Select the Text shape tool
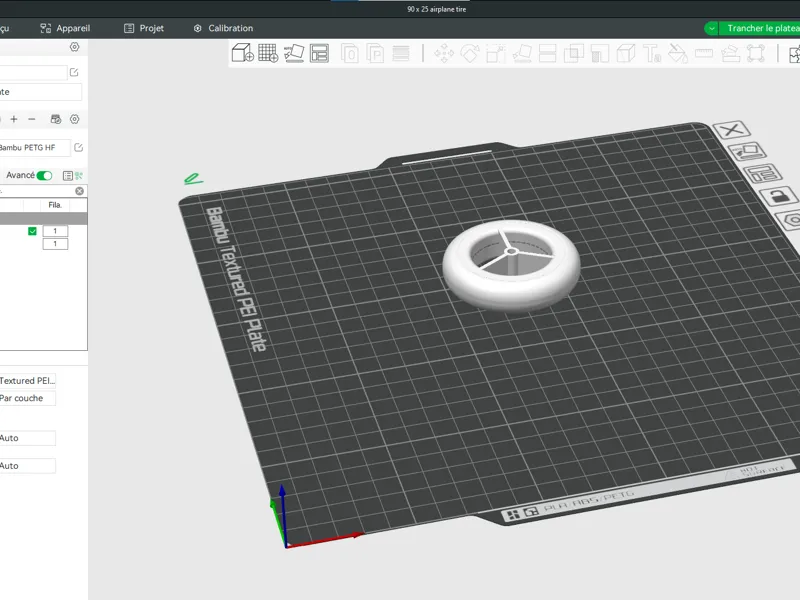This screenshot has width=800, height=600. click(652, 53)
